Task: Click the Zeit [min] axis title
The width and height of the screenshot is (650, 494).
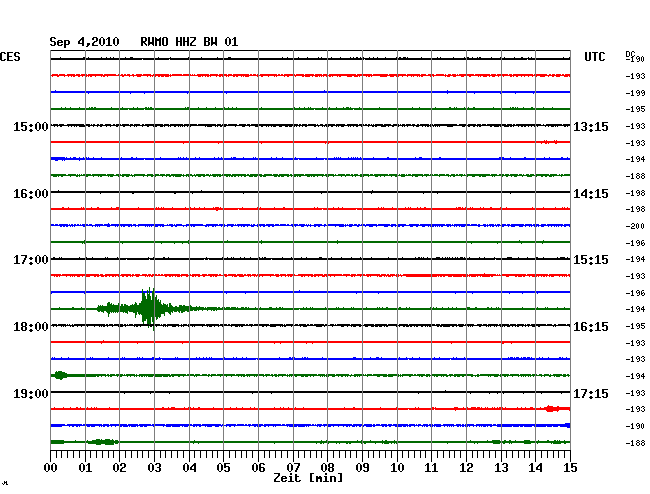Action: click(308, 478)
